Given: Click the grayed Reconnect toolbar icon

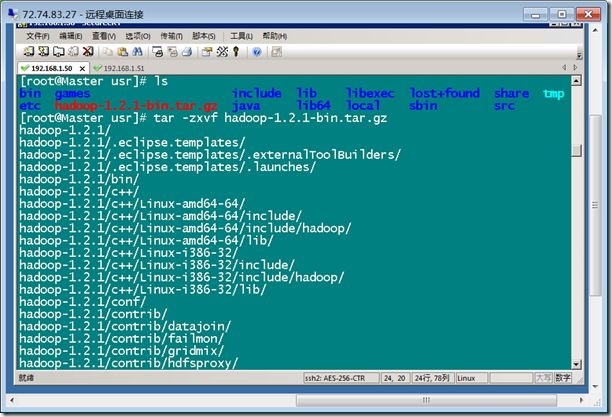Looking at the screenshot, I should pos(73,52).
